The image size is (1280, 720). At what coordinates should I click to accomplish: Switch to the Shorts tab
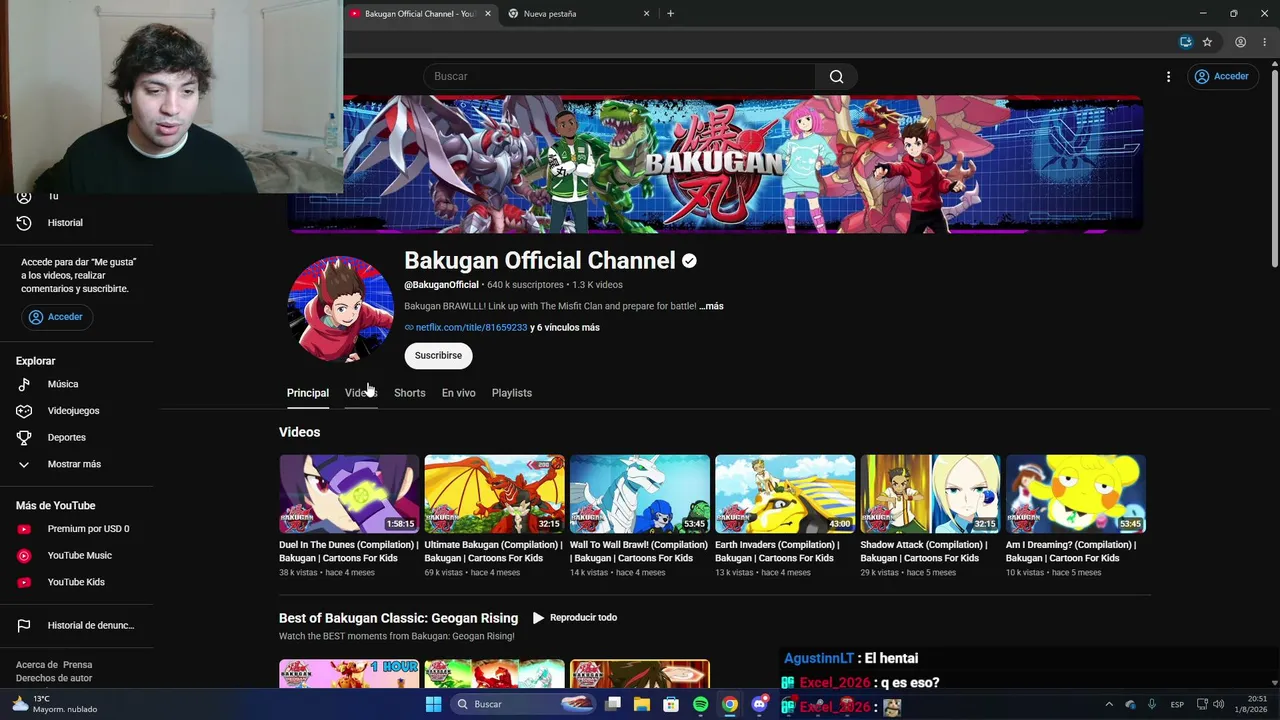(x=409, y=393)
